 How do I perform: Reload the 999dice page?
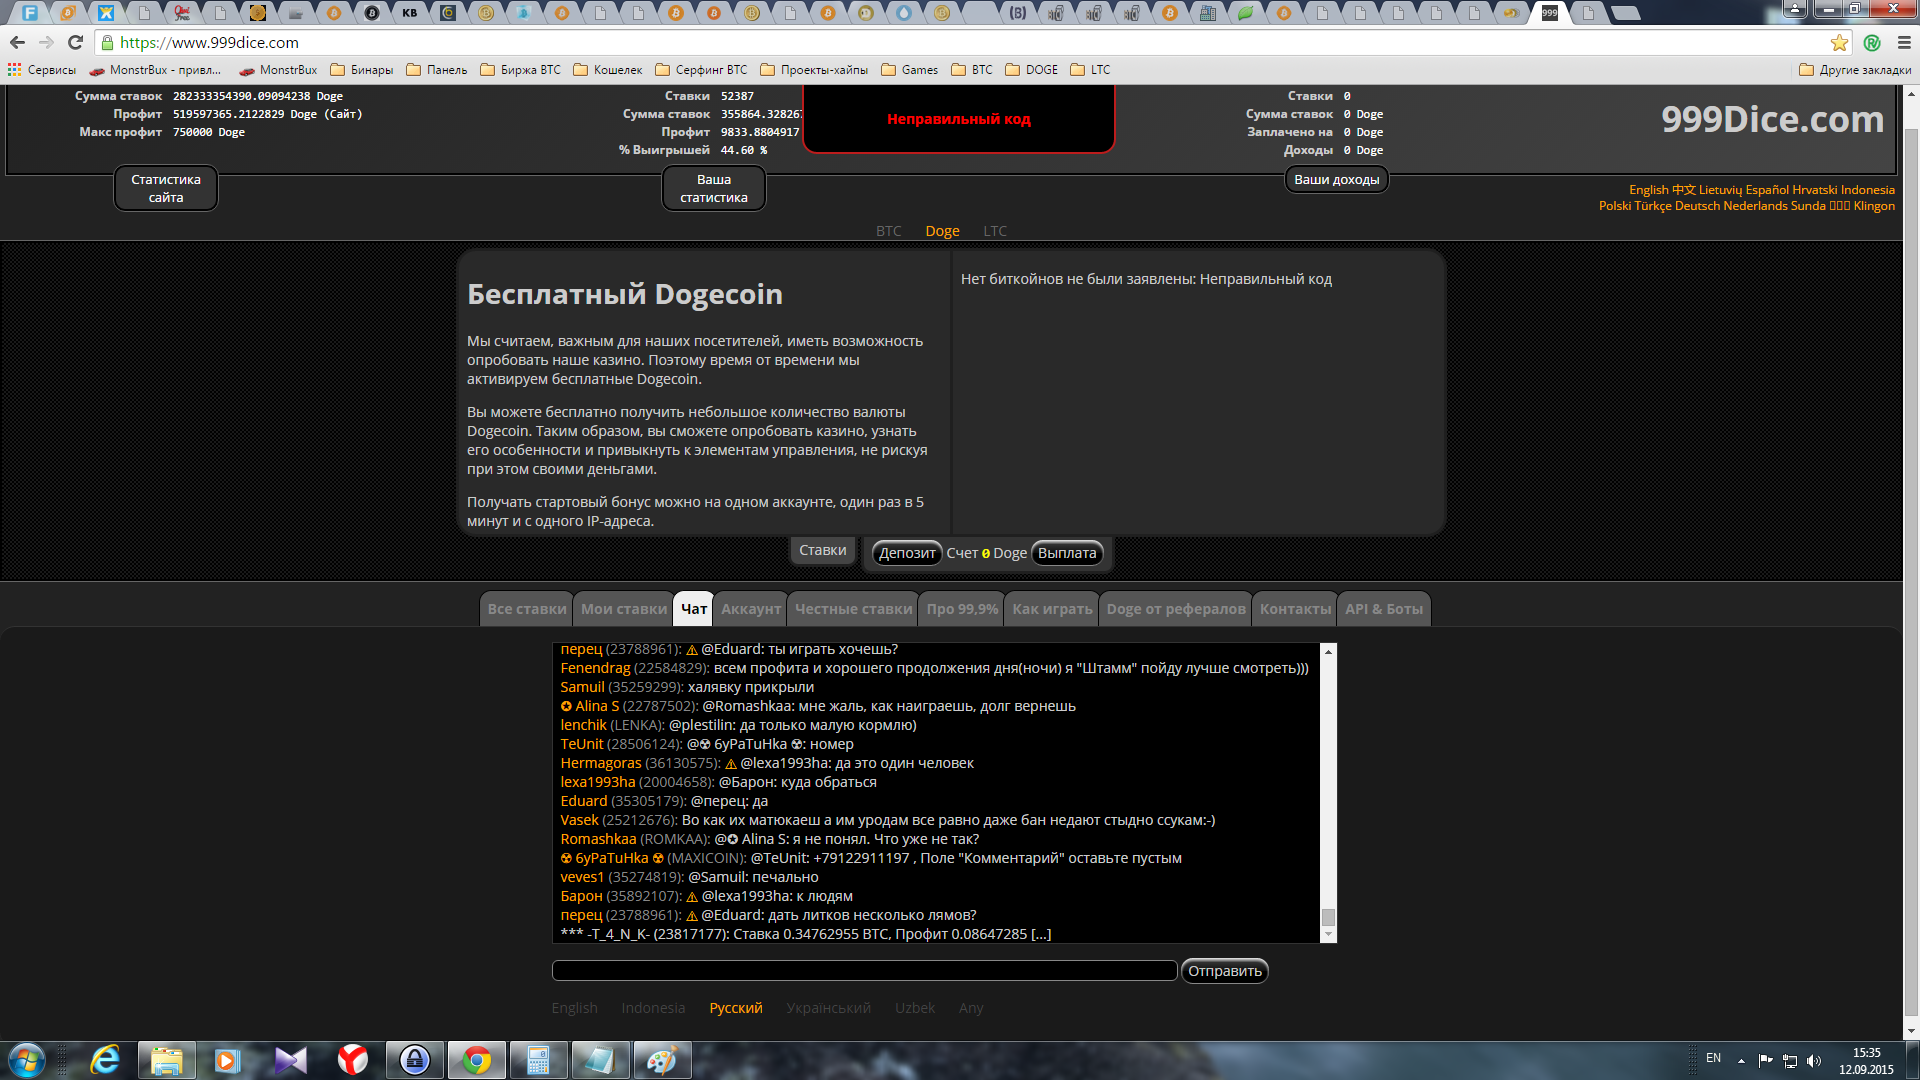[x=75, y=42]
